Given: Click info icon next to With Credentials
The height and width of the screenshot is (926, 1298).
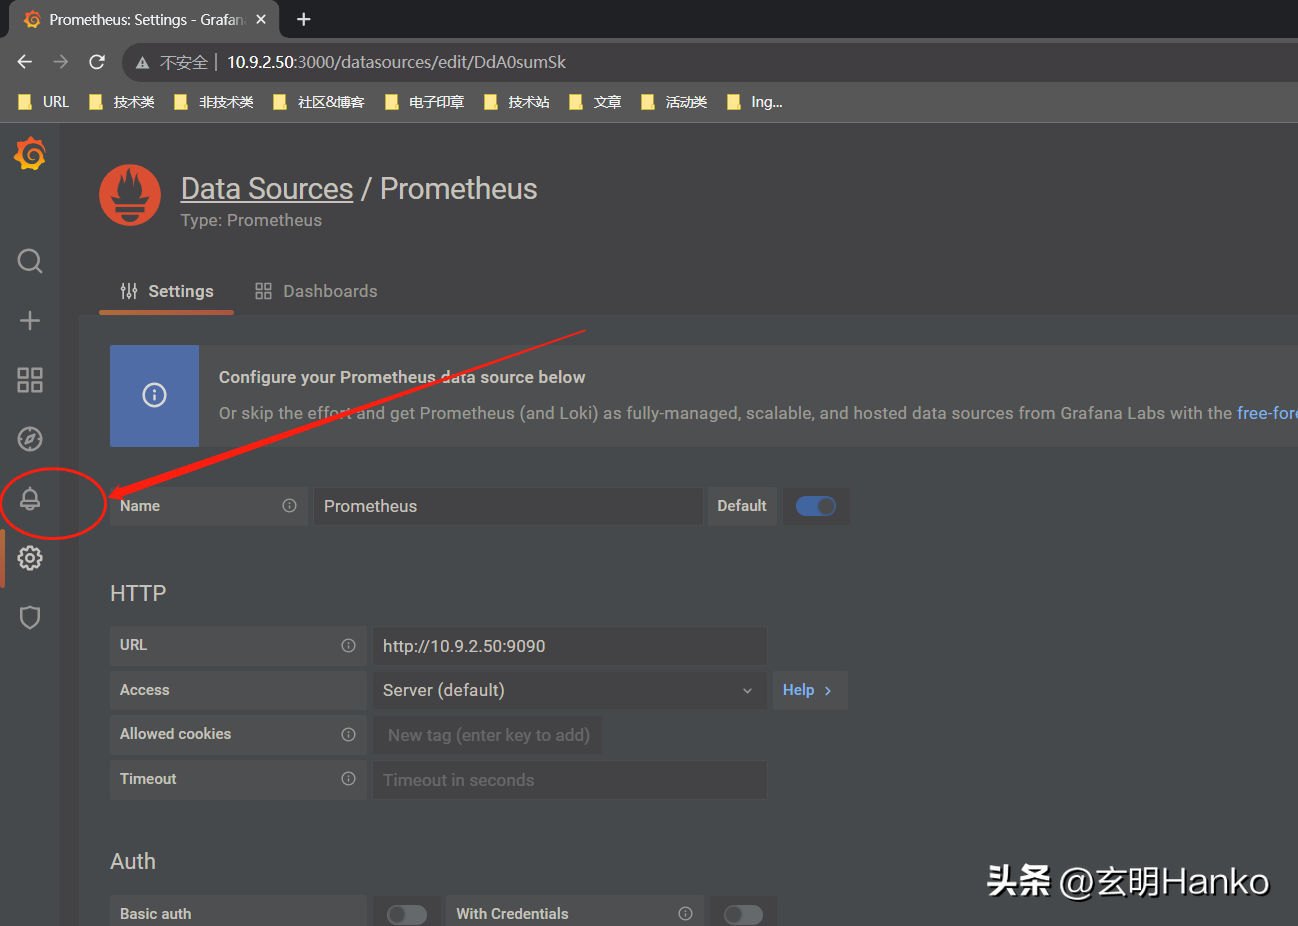Looking at the screenshot, I should (x=685, y=914).
